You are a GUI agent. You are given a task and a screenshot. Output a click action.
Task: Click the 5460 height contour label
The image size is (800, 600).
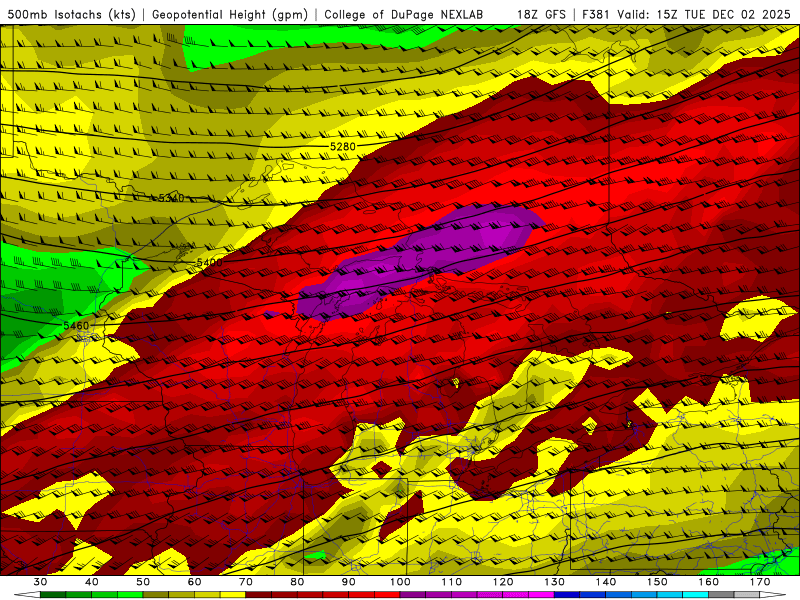point(76,326)
